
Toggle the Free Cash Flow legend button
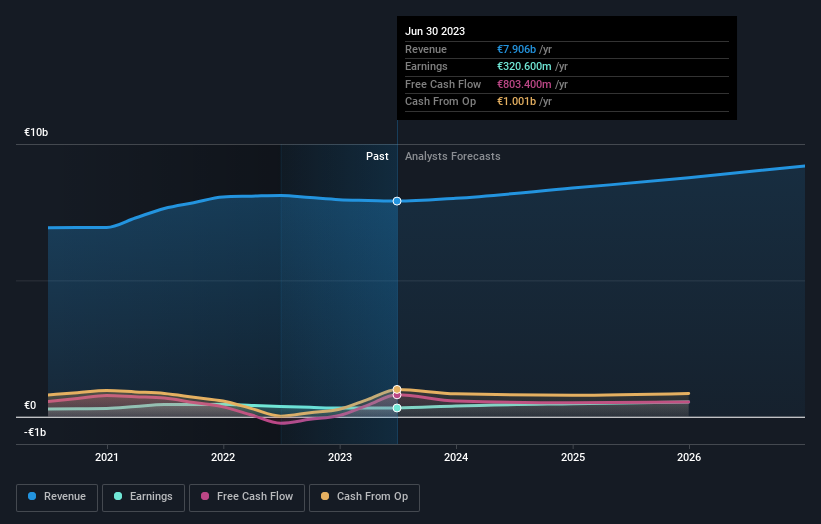(247, 497)
